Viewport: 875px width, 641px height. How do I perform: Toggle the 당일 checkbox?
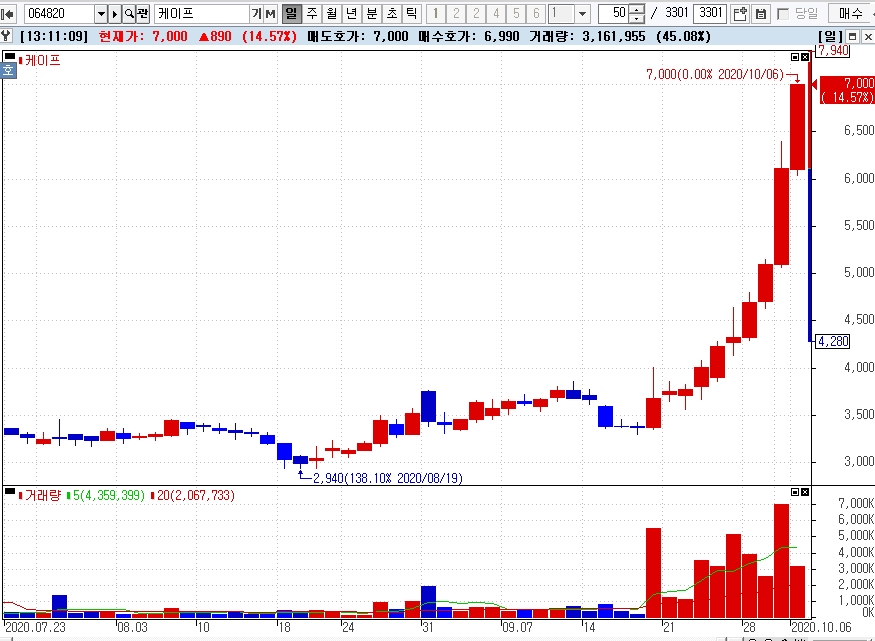pos(783,13)
